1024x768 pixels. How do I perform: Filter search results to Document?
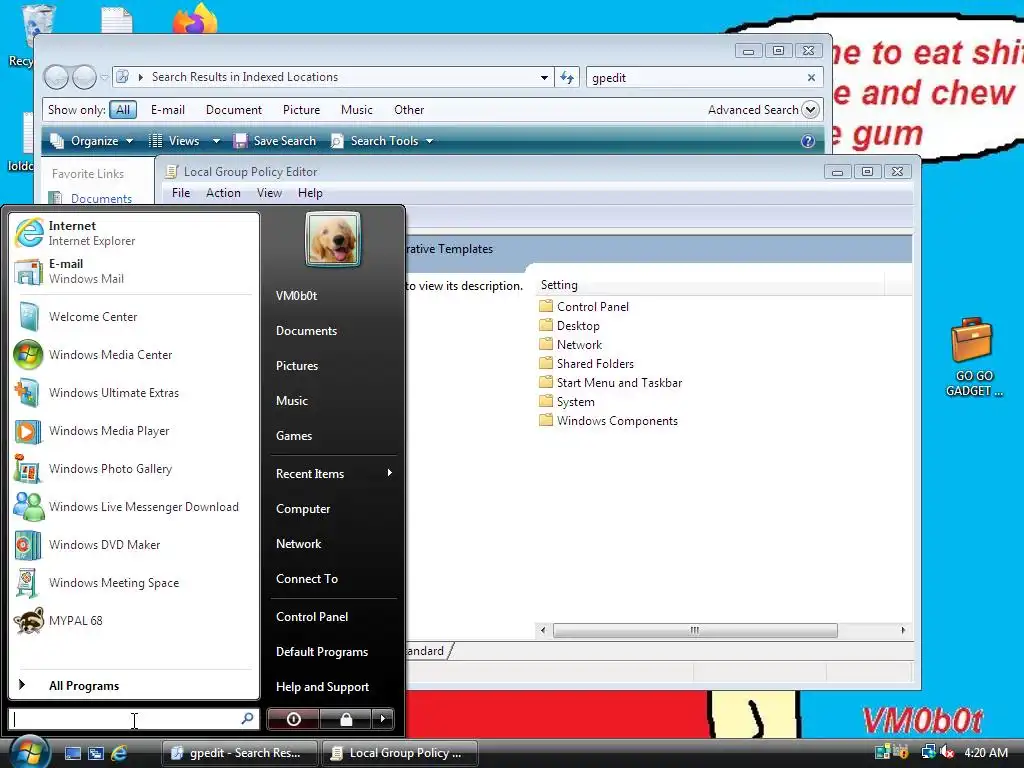click(234, 110)
